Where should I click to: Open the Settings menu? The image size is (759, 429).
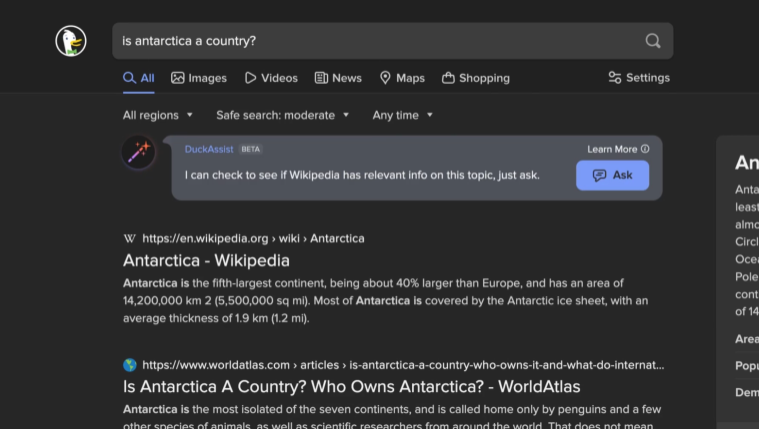(639, 77)
